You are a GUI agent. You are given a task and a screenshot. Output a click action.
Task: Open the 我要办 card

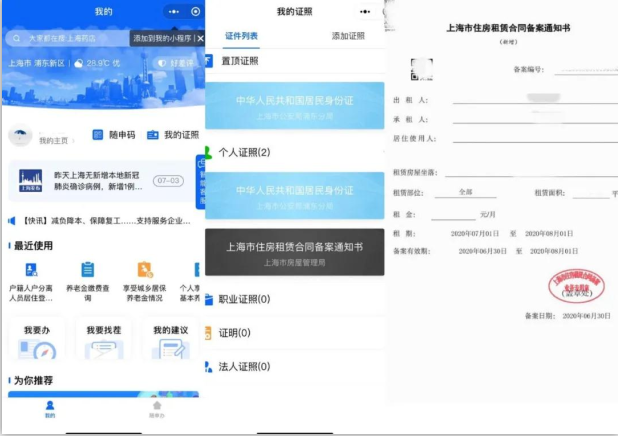[x=37, y=338]
